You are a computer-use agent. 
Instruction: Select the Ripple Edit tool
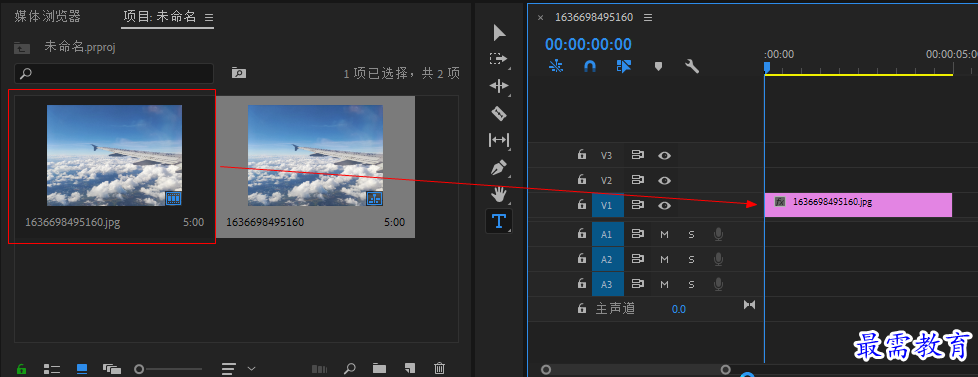coord(499,86)
